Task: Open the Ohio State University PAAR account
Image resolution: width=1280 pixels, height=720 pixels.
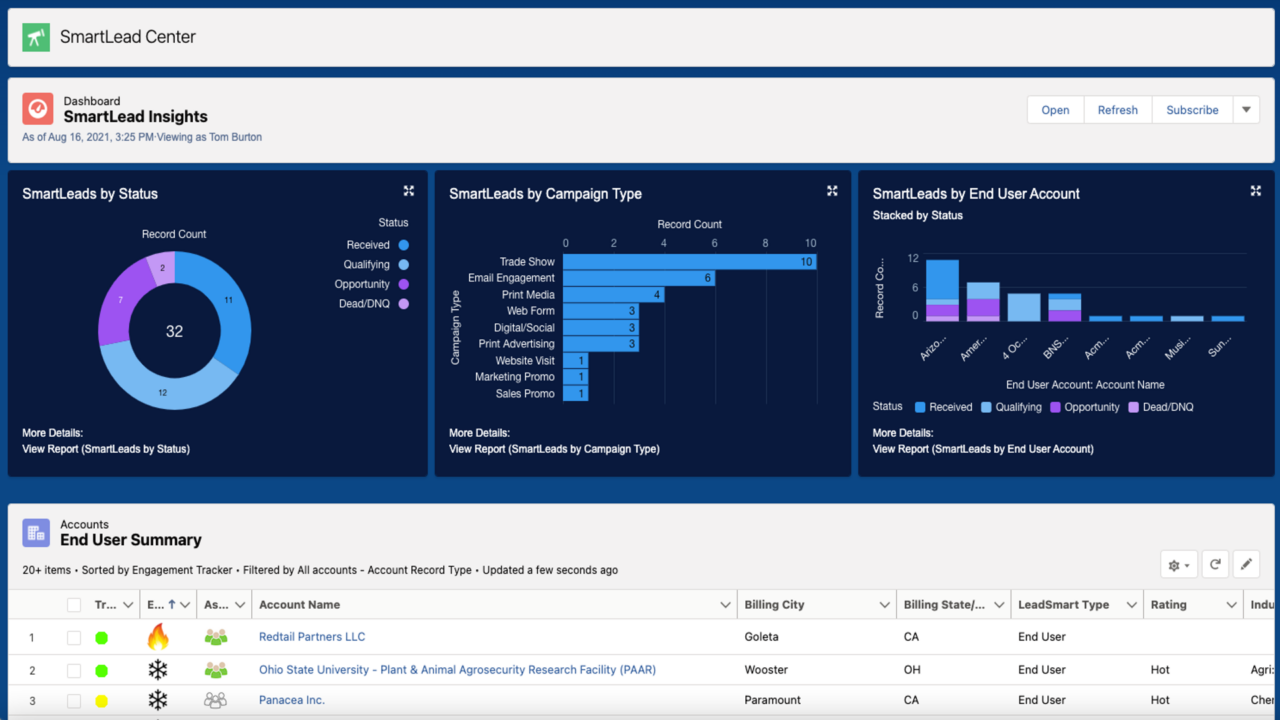Action: coord(457,670)
